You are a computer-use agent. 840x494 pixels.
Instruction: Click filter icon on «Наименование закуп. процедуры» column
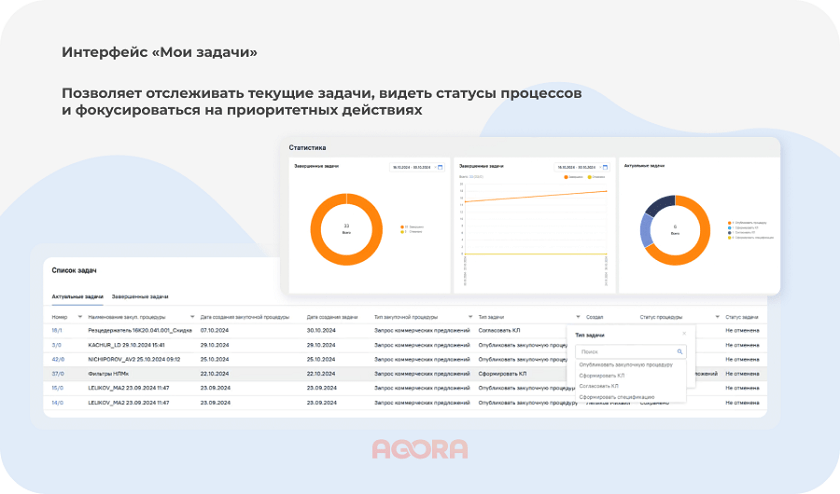pyautogui.click(x=192, y=315)
